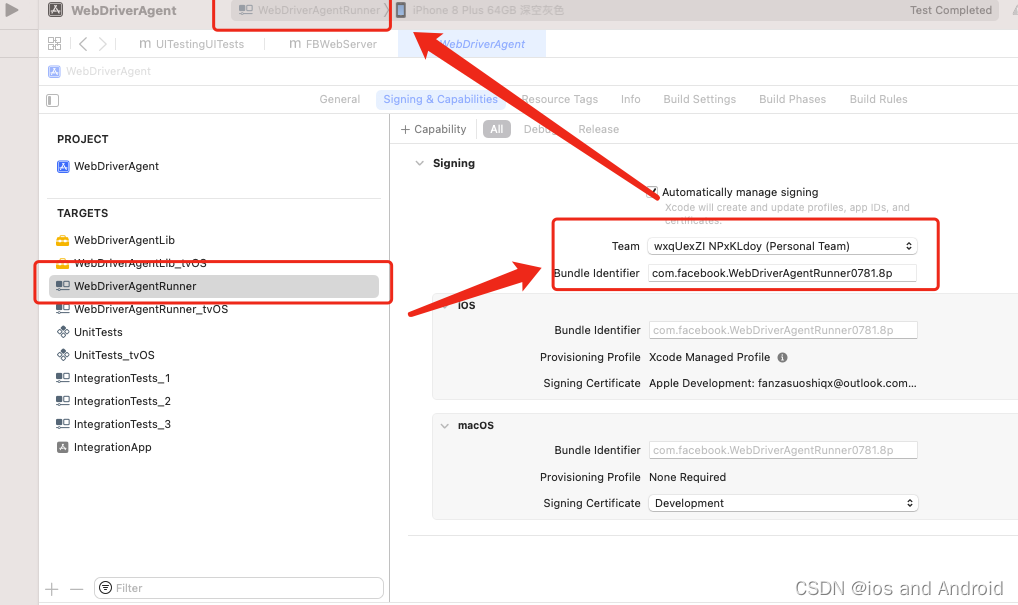Show info for Xcode Managed Profile
1018x605 pixels.
click(782, 357)
